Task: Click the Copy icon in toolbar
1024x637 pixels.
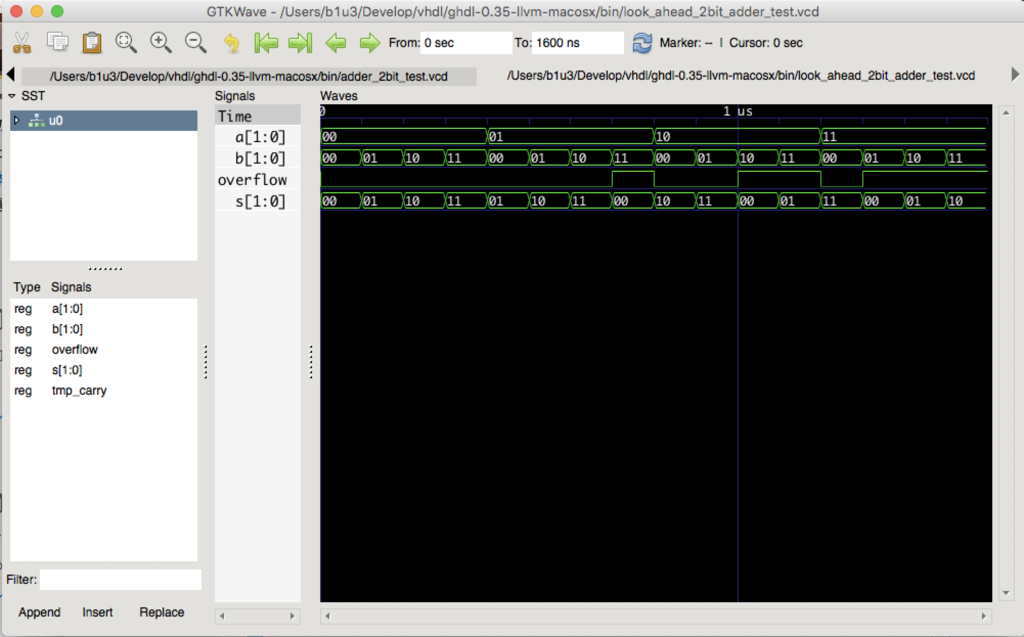Action: tap(57, 42)
